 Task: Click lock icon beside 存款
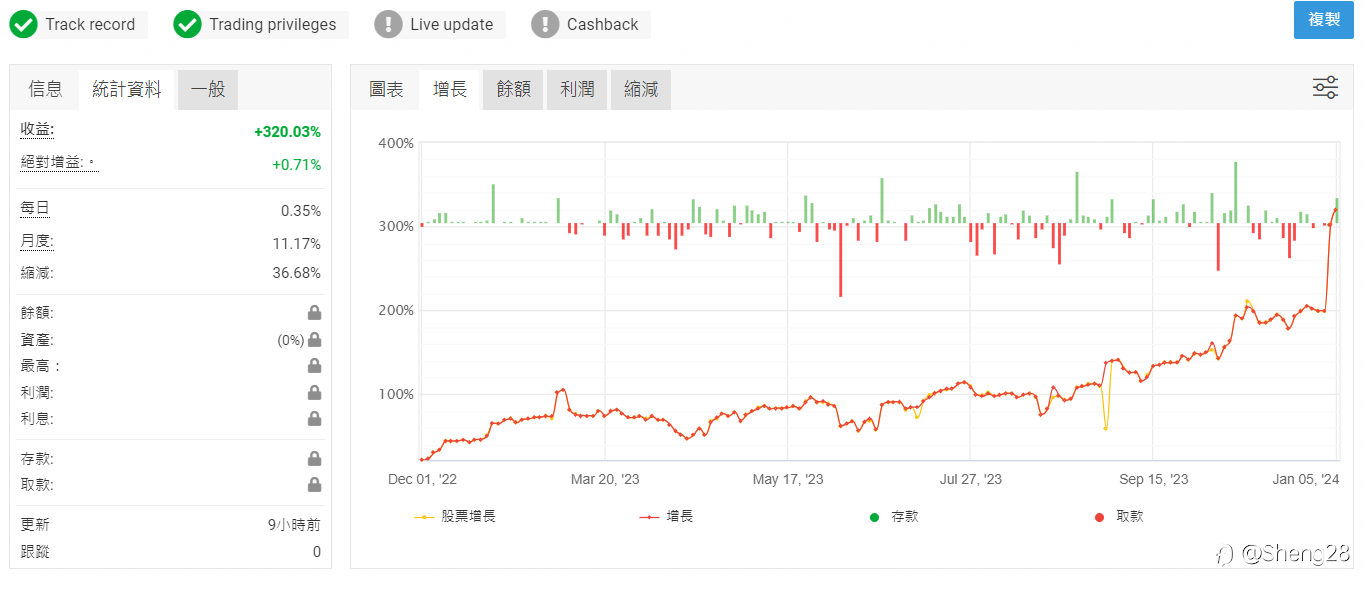(x=314, y=459)
